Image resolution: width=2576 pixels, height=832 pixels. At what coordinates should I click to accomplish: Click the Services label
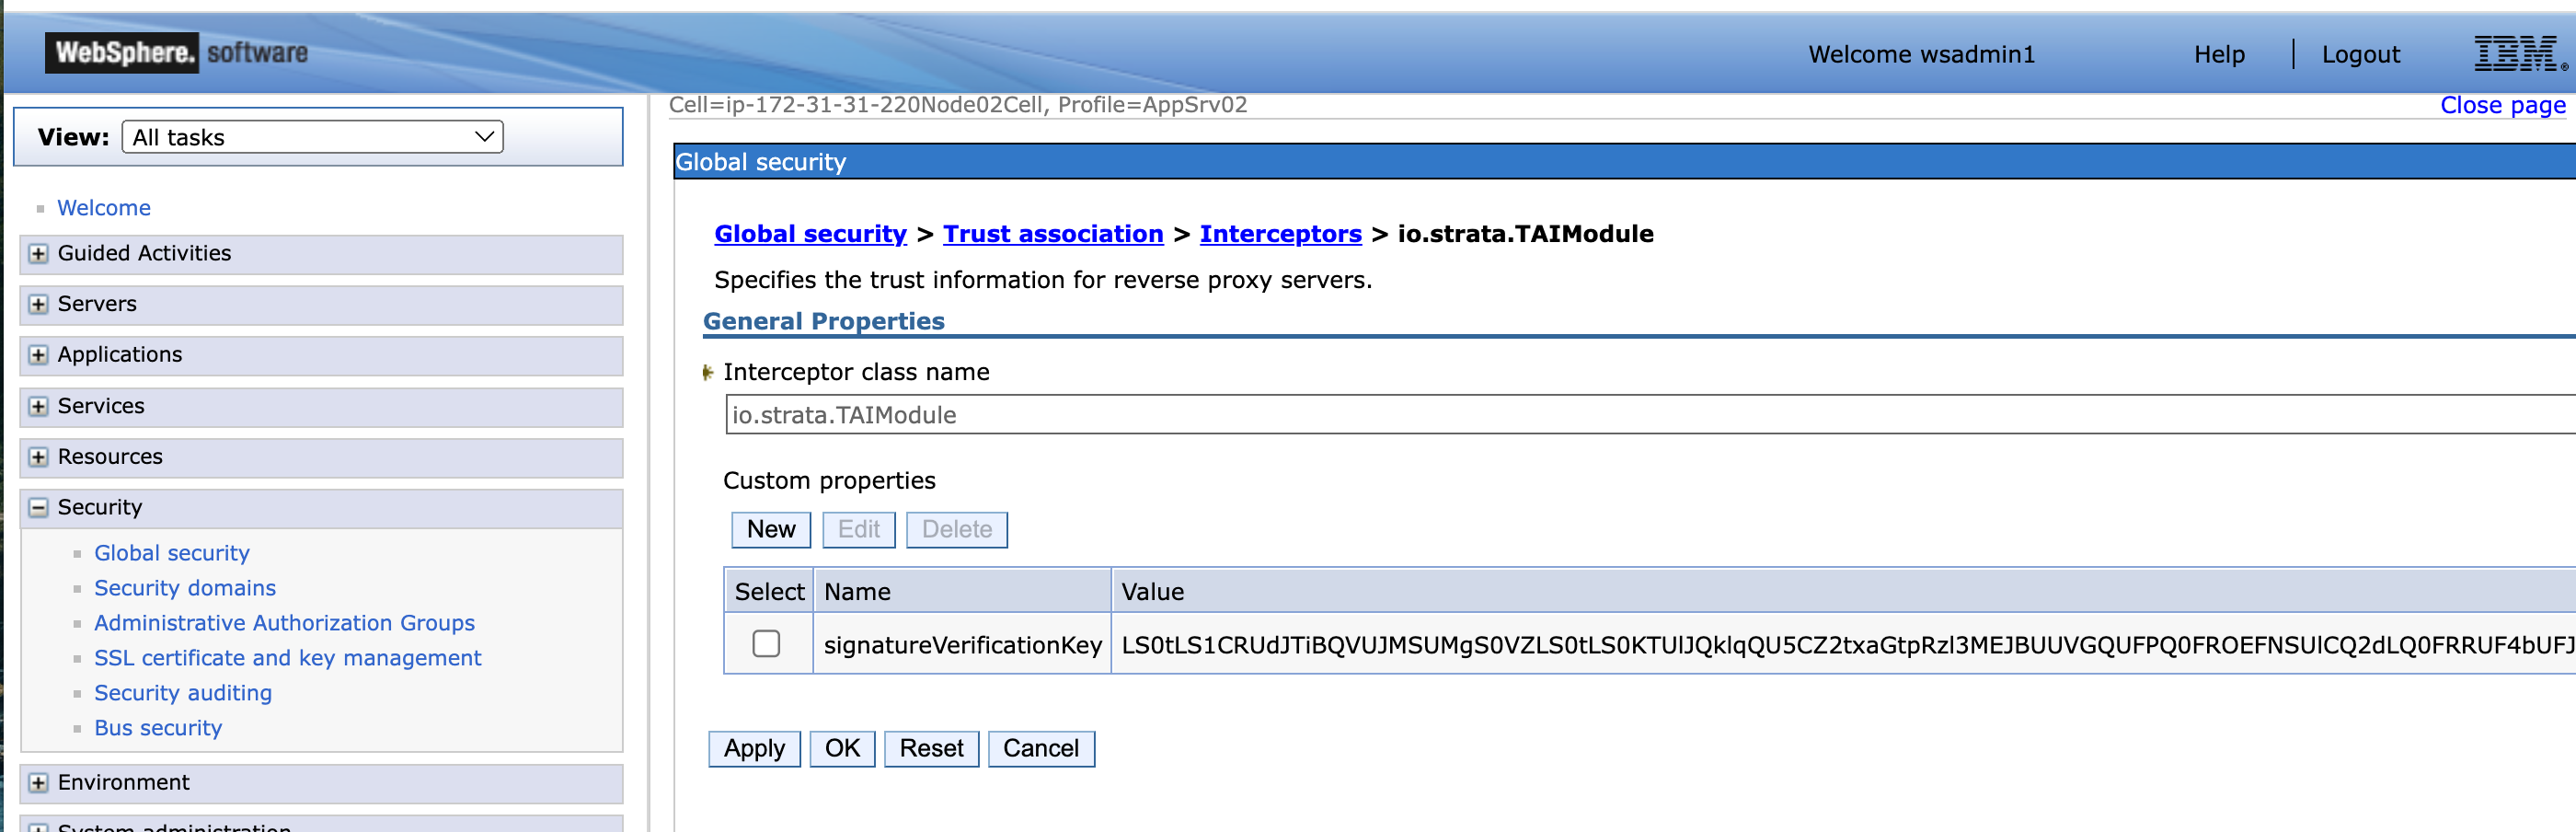coord(101,407)
